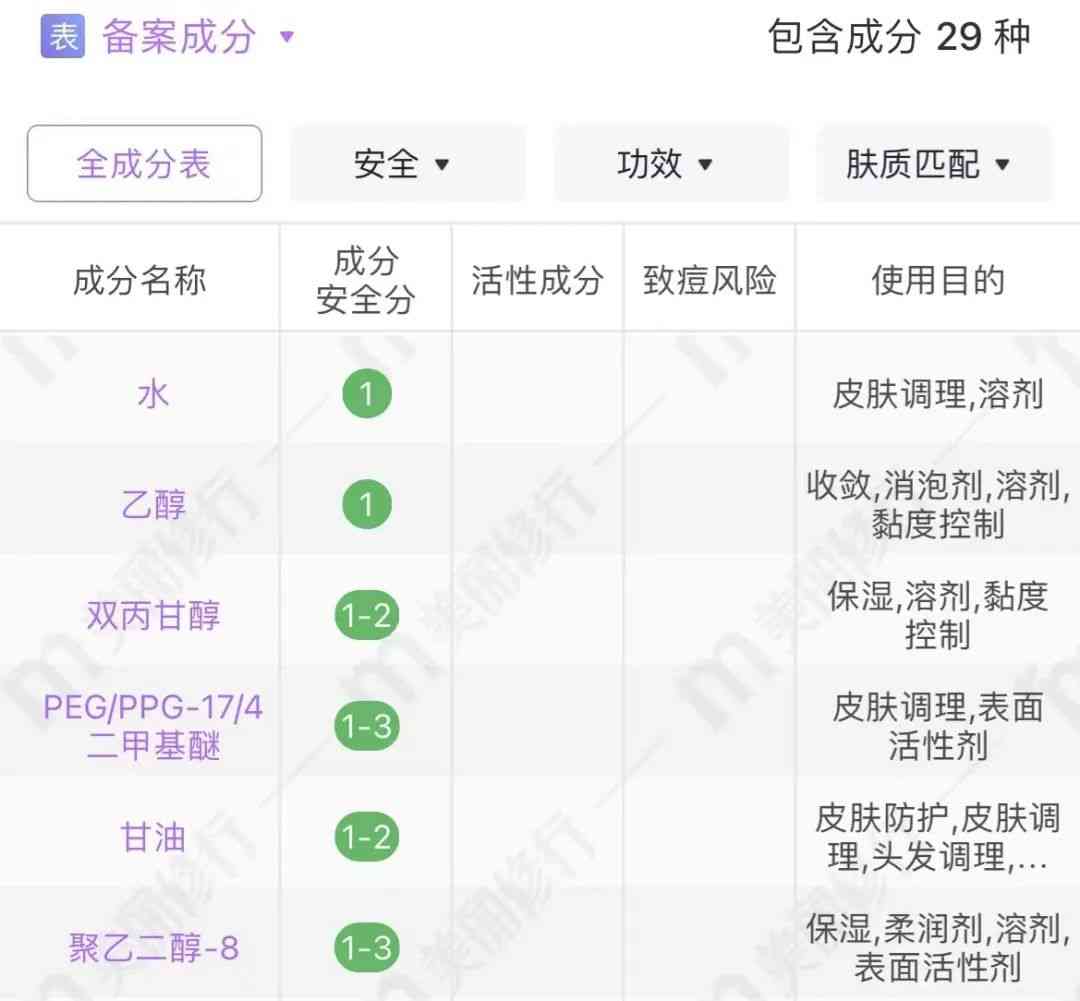Open the 聚乙二醇-8 ingredient details
1080x1001 pixels.
(x=153, y=948)
